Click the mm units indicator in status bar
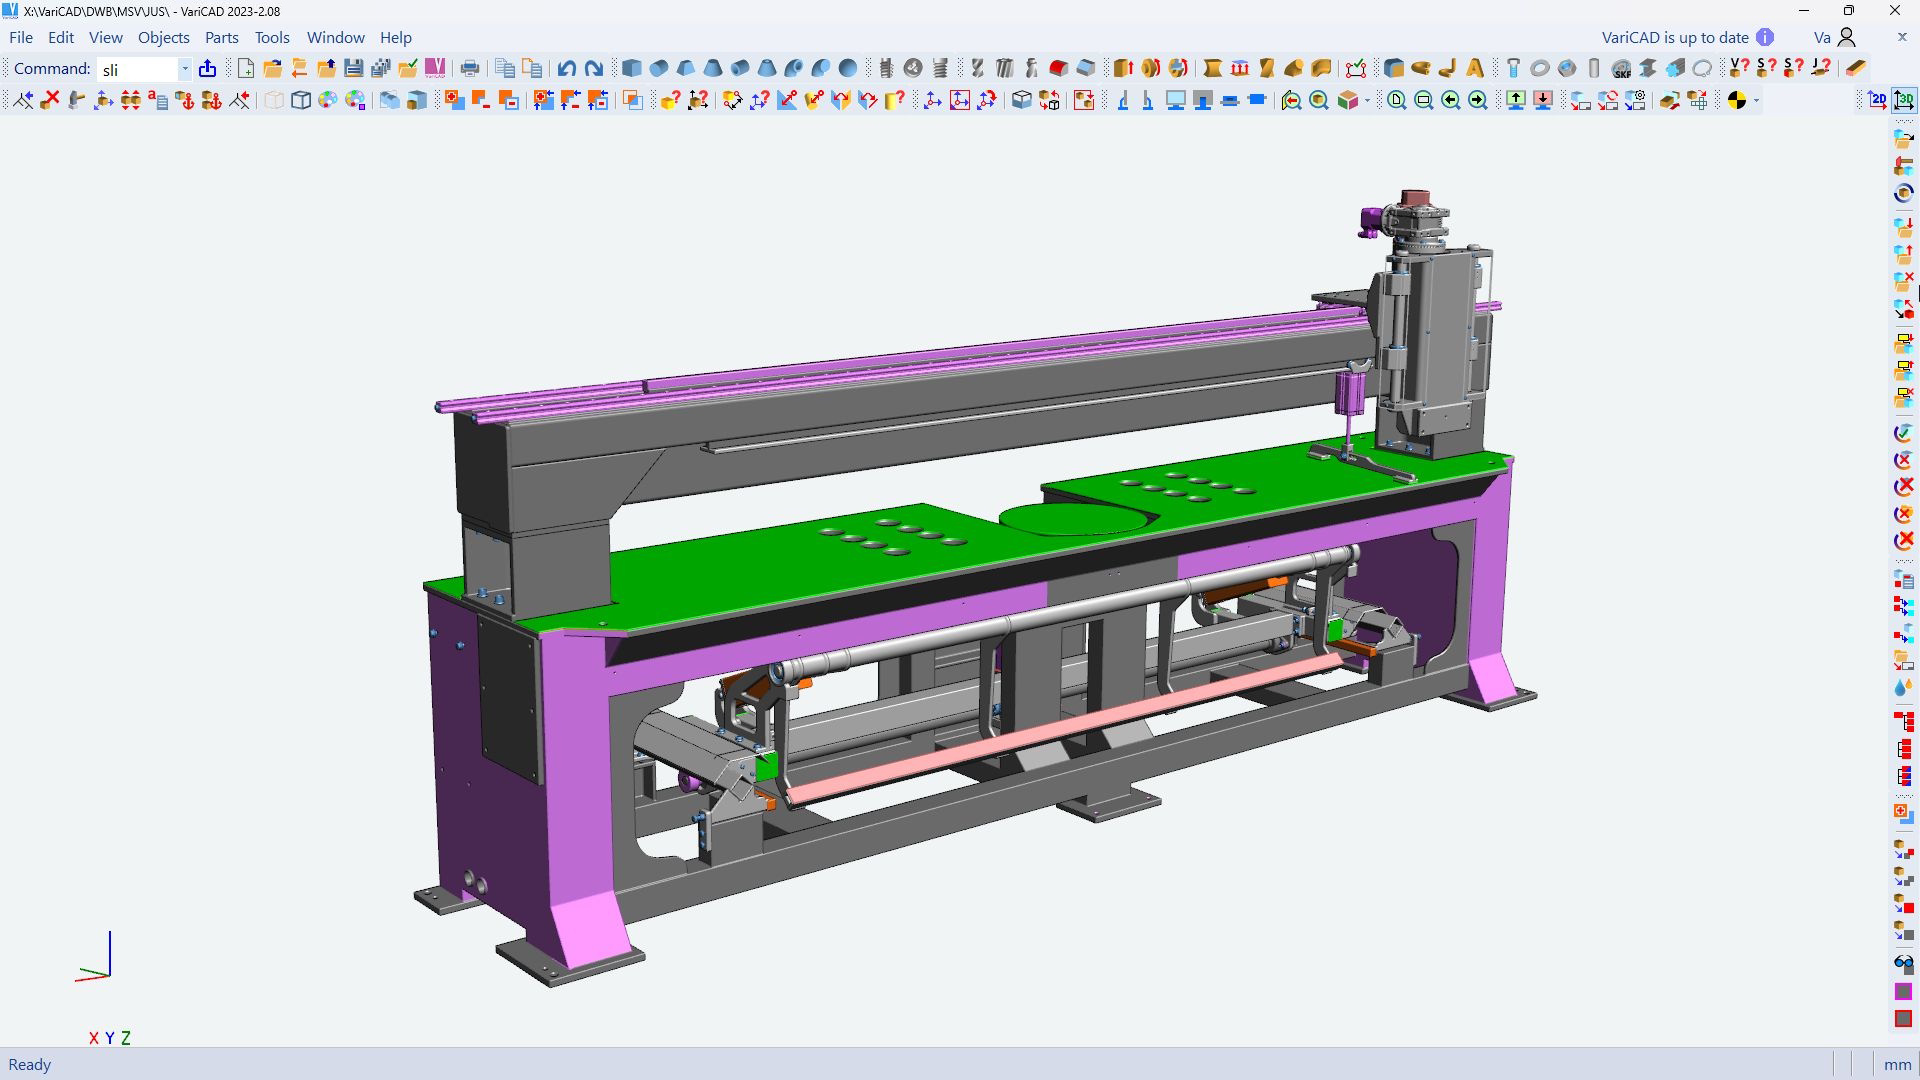The width and height of the screenshot is (1920, 1080). pyautogui.click(x=1898, y=1064)
